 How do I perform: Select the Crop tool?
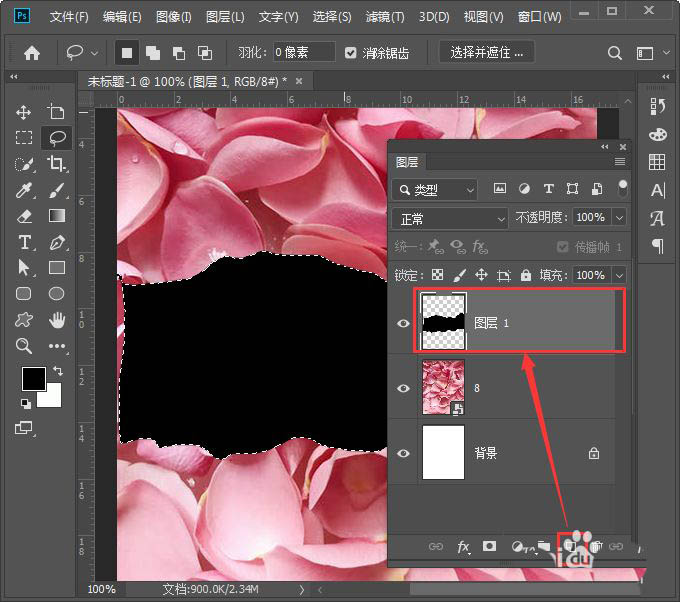56,164
